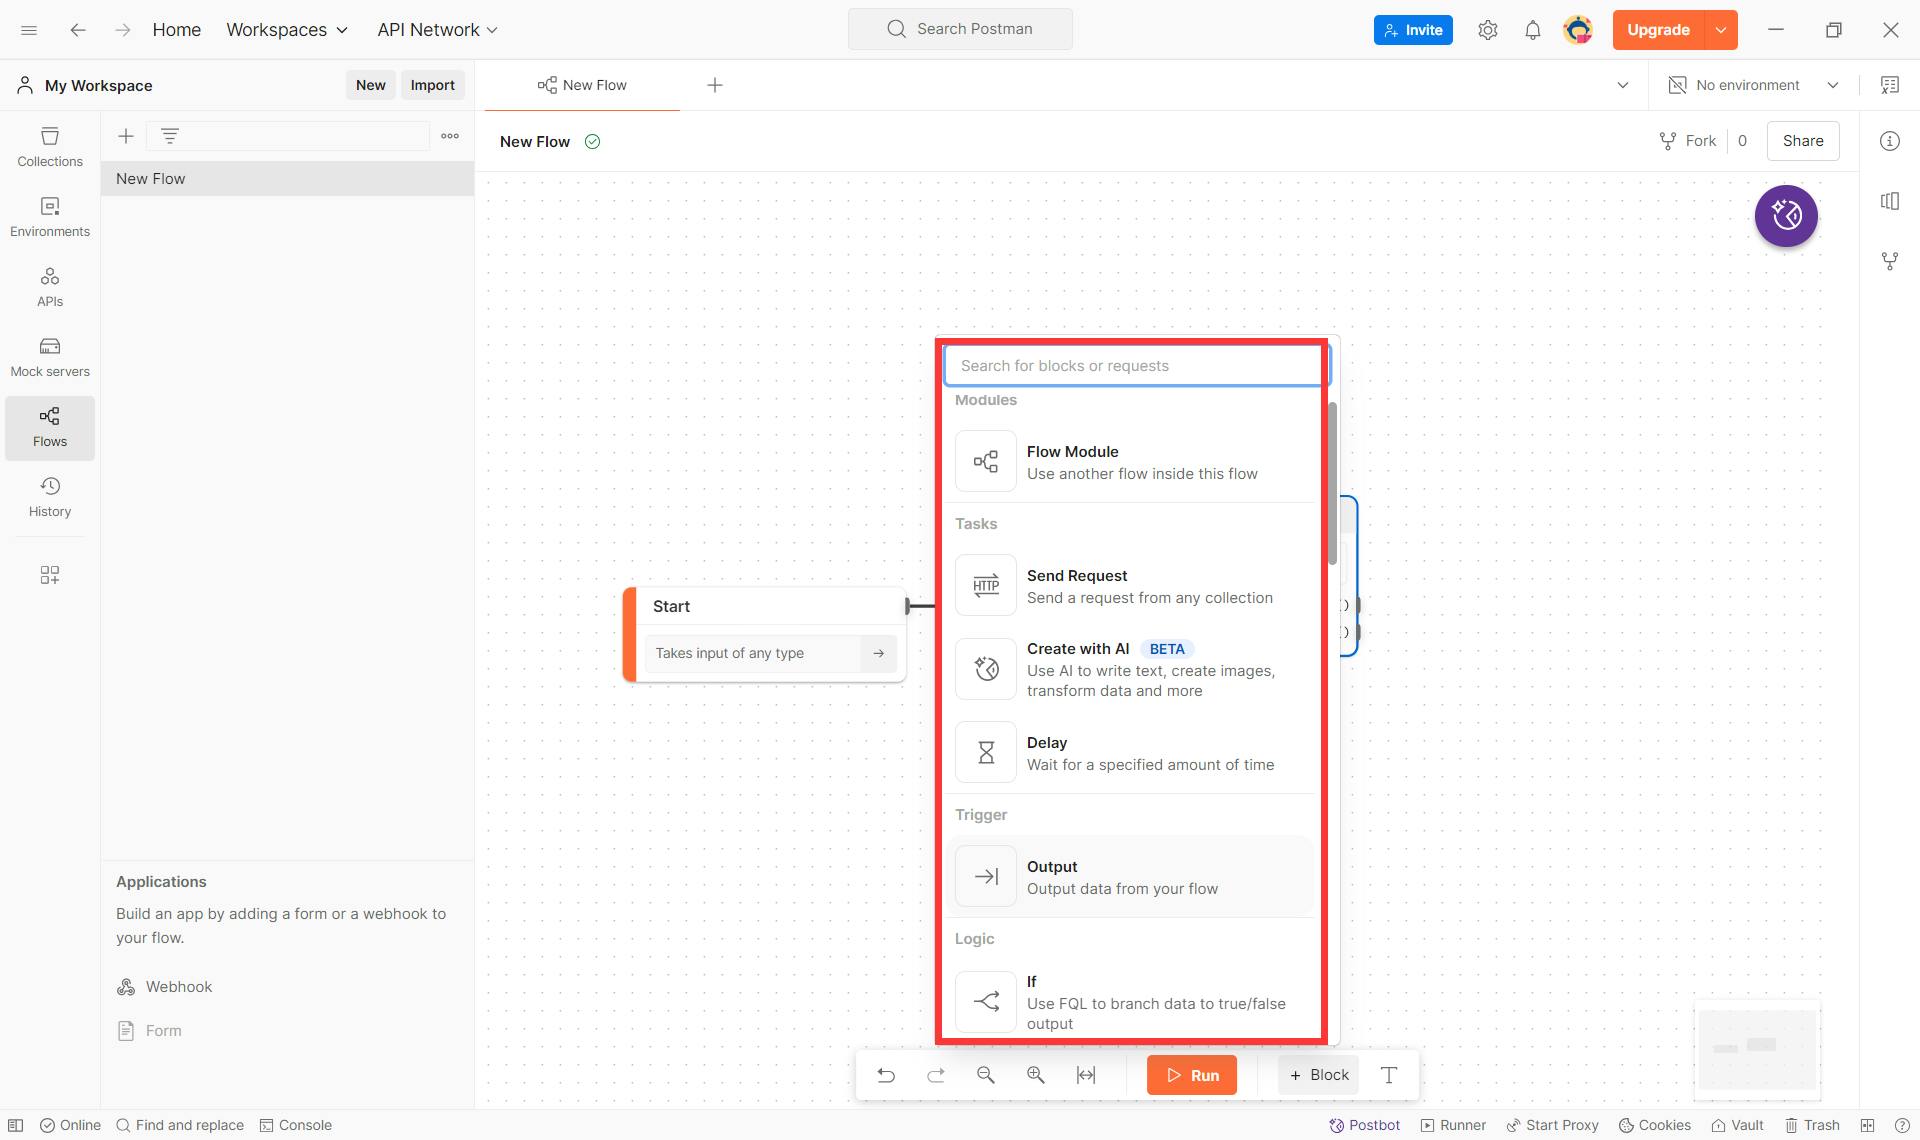The width and height of the screenshot is (1920, 1140).
Task: Toggle the History panel view
Action: point(49,497)
